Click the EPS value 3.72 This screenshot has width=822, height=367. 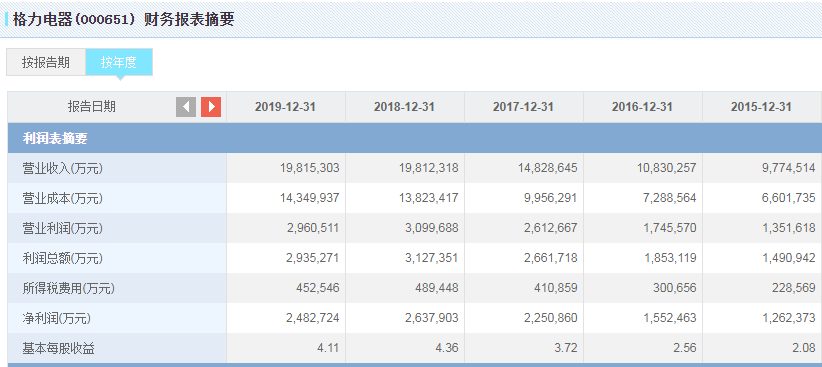point(567,348)
